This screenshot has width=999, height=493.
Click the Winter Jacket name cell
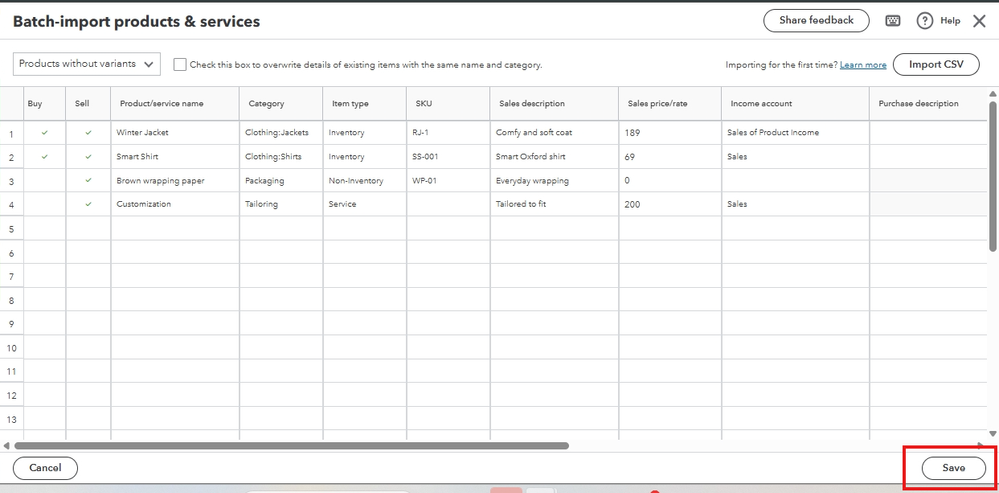(x=175, y=132)
